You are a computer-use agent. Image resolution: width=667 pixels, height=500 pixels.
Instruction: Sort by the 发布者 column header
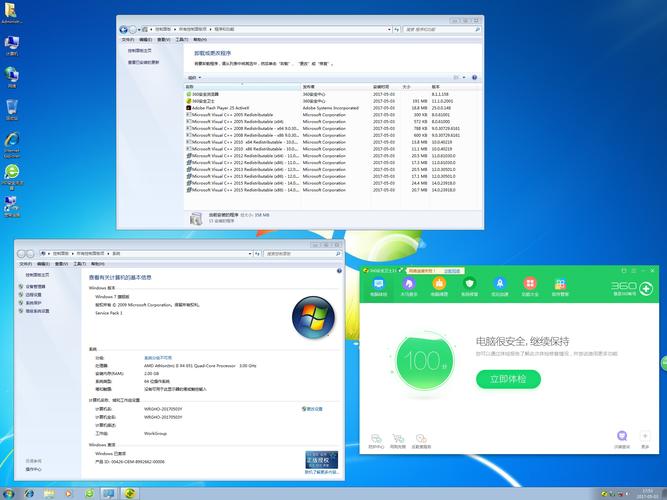pyautogui.click(x=336, y=87)
